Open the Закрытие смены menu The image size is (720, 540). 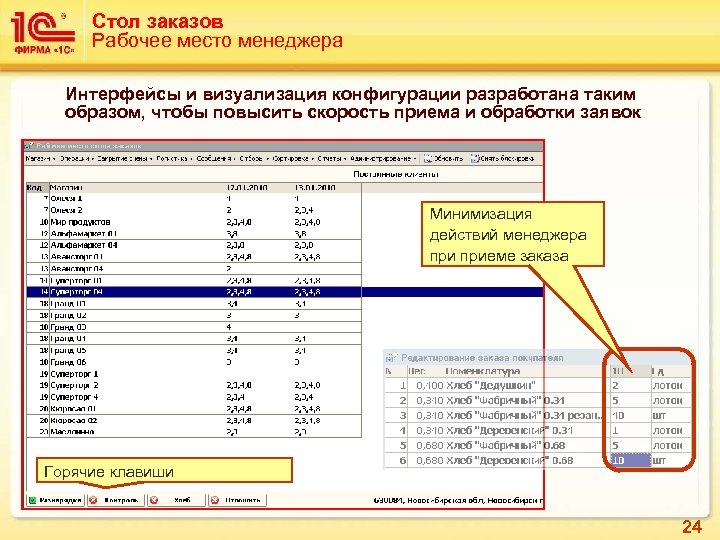tap(124, 158)
